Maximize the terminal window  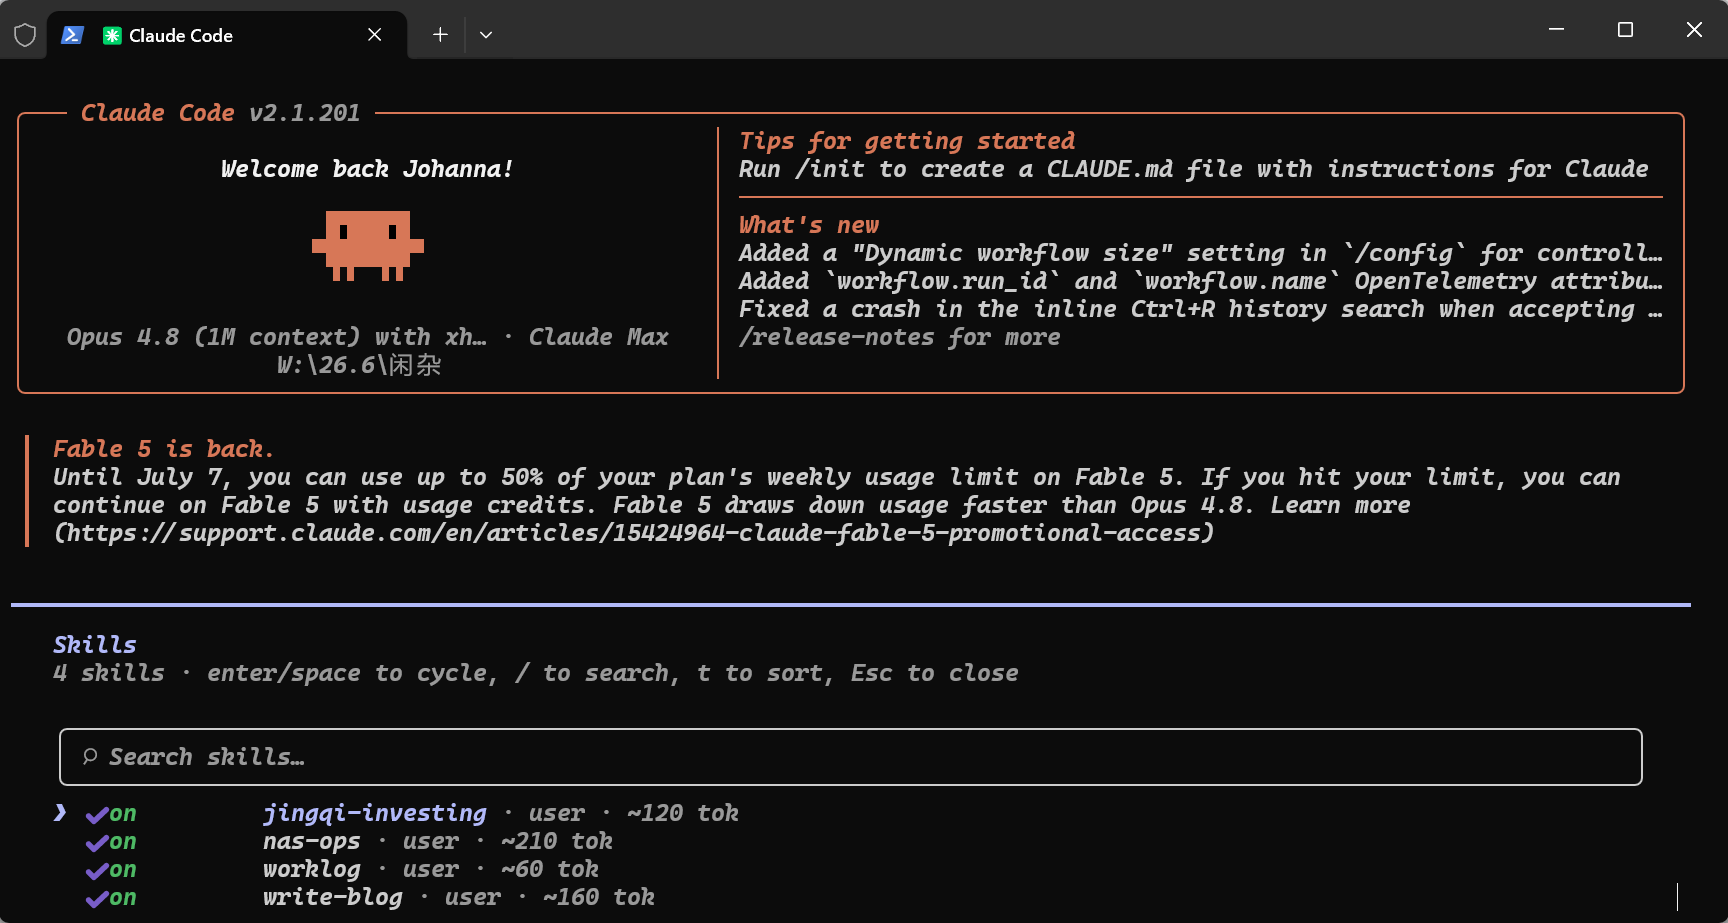click(x=1625, y=30)
